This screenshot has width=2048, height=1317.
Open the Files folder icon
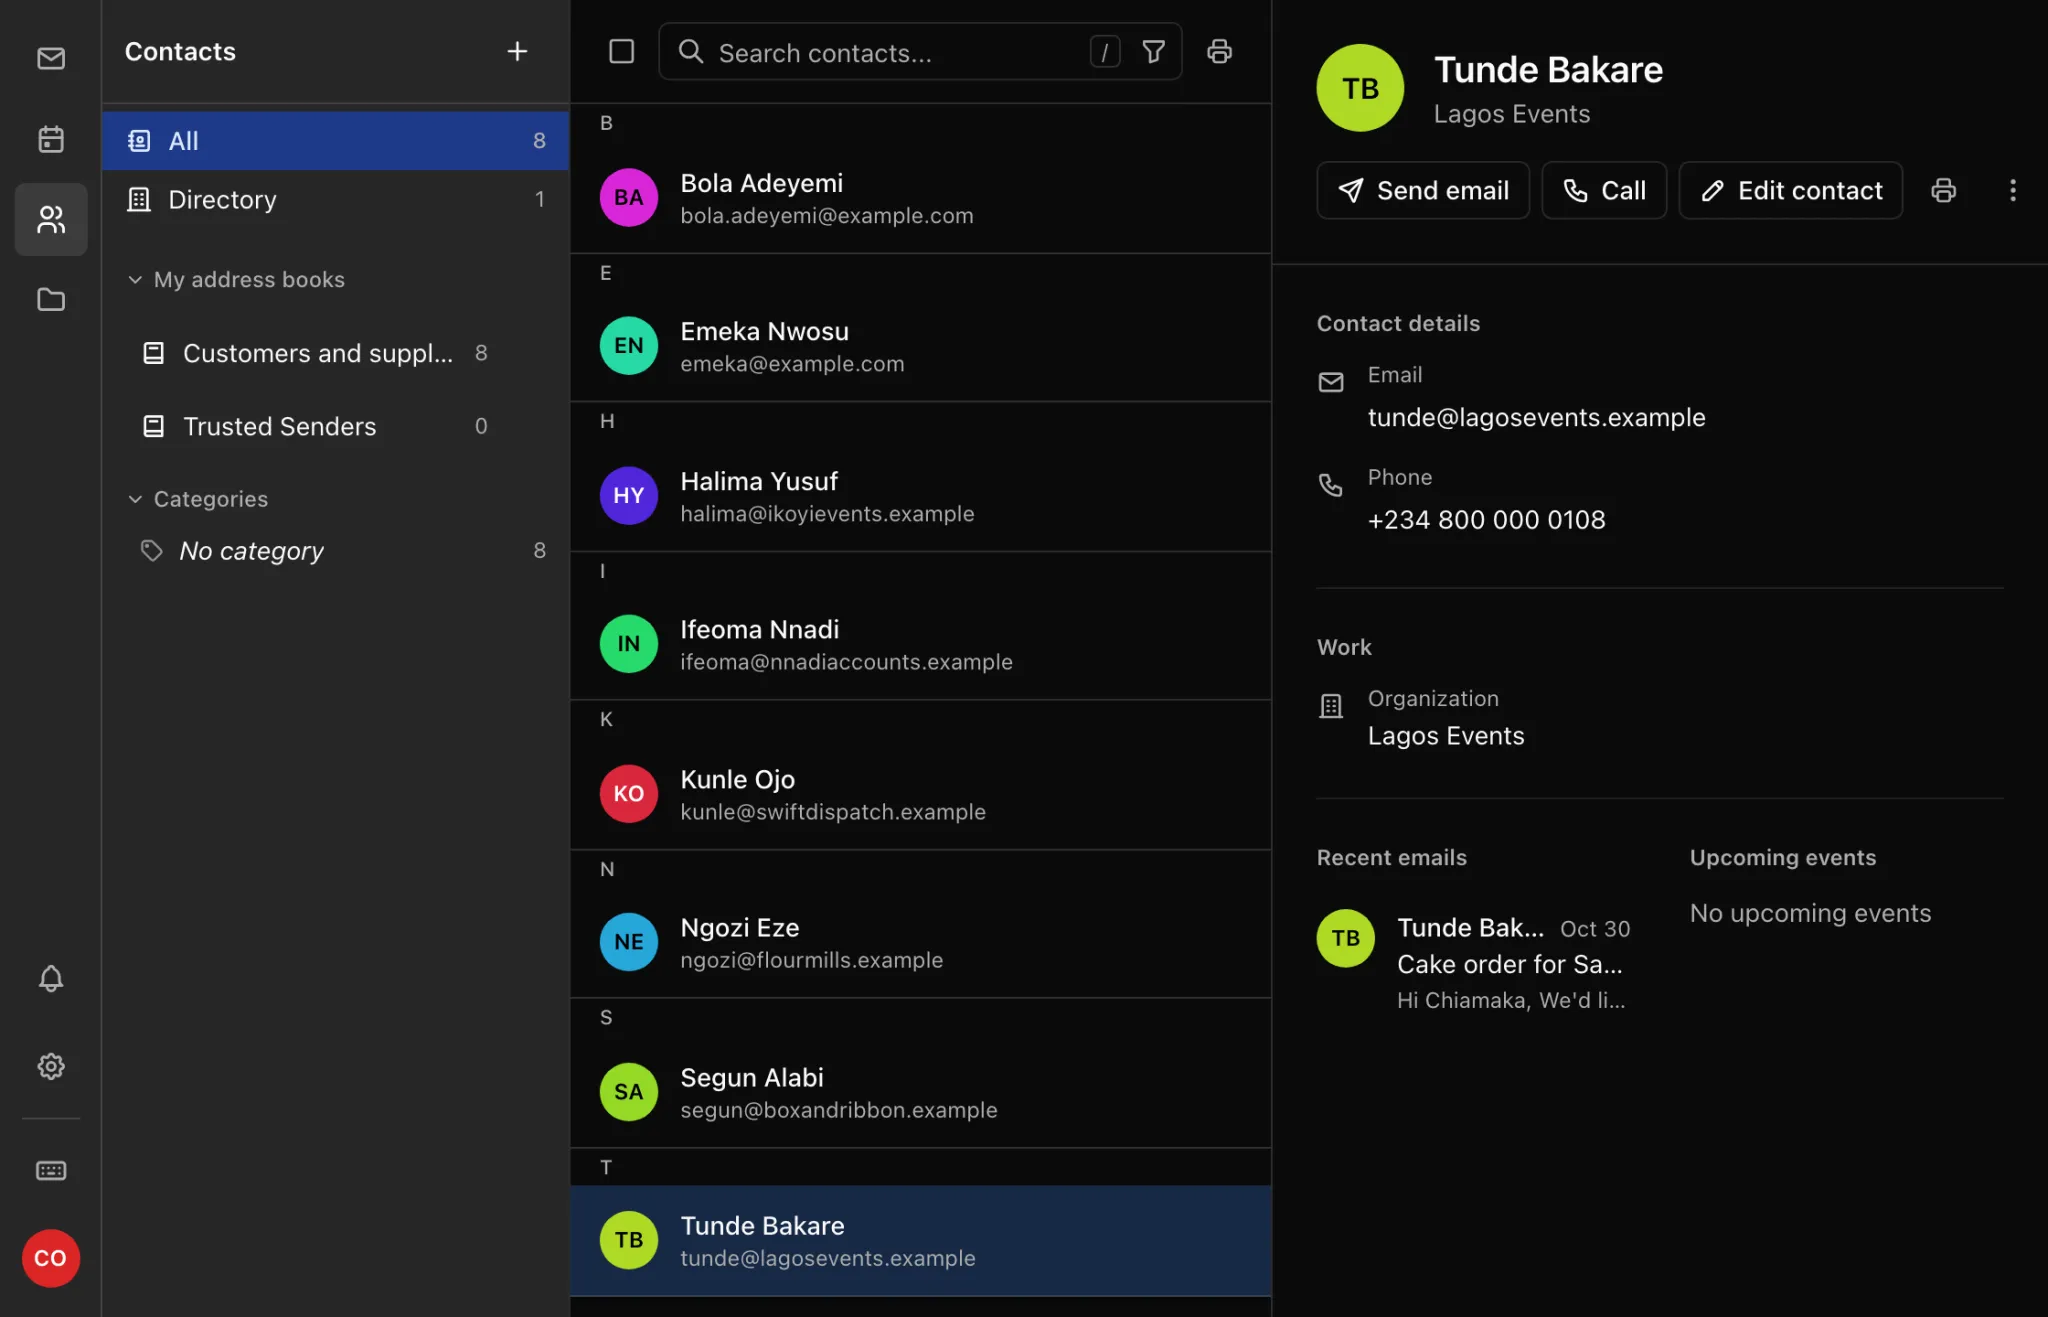[x=51, y=299]
